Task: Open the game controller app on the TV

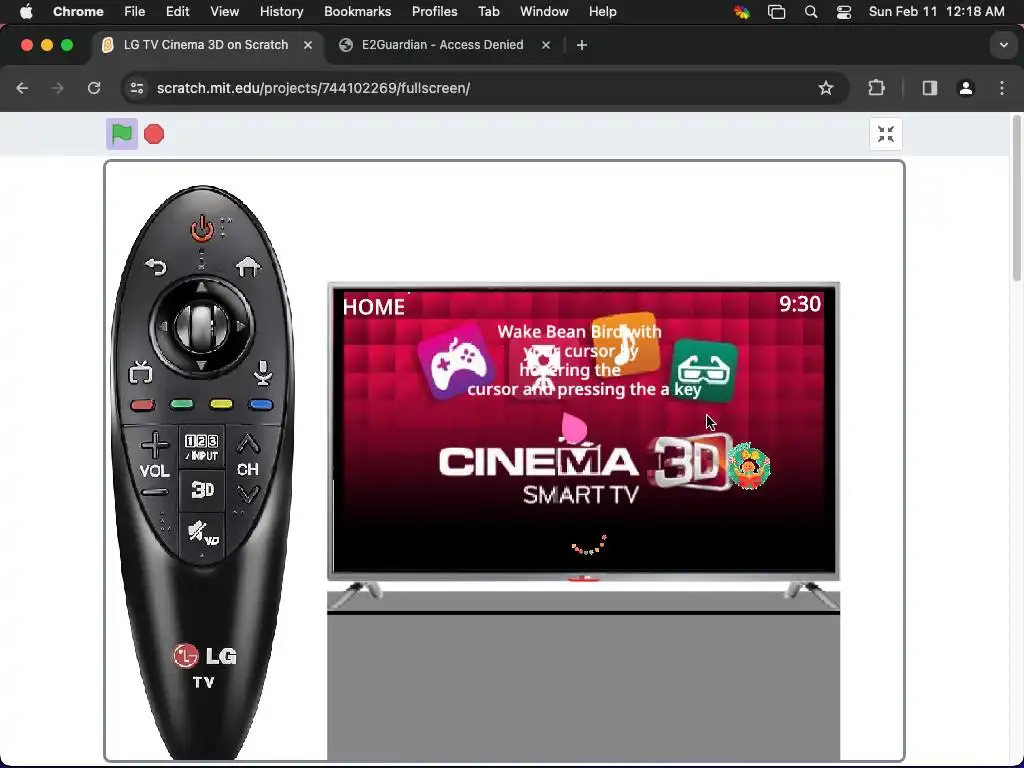Action: [x=455, y=361]
